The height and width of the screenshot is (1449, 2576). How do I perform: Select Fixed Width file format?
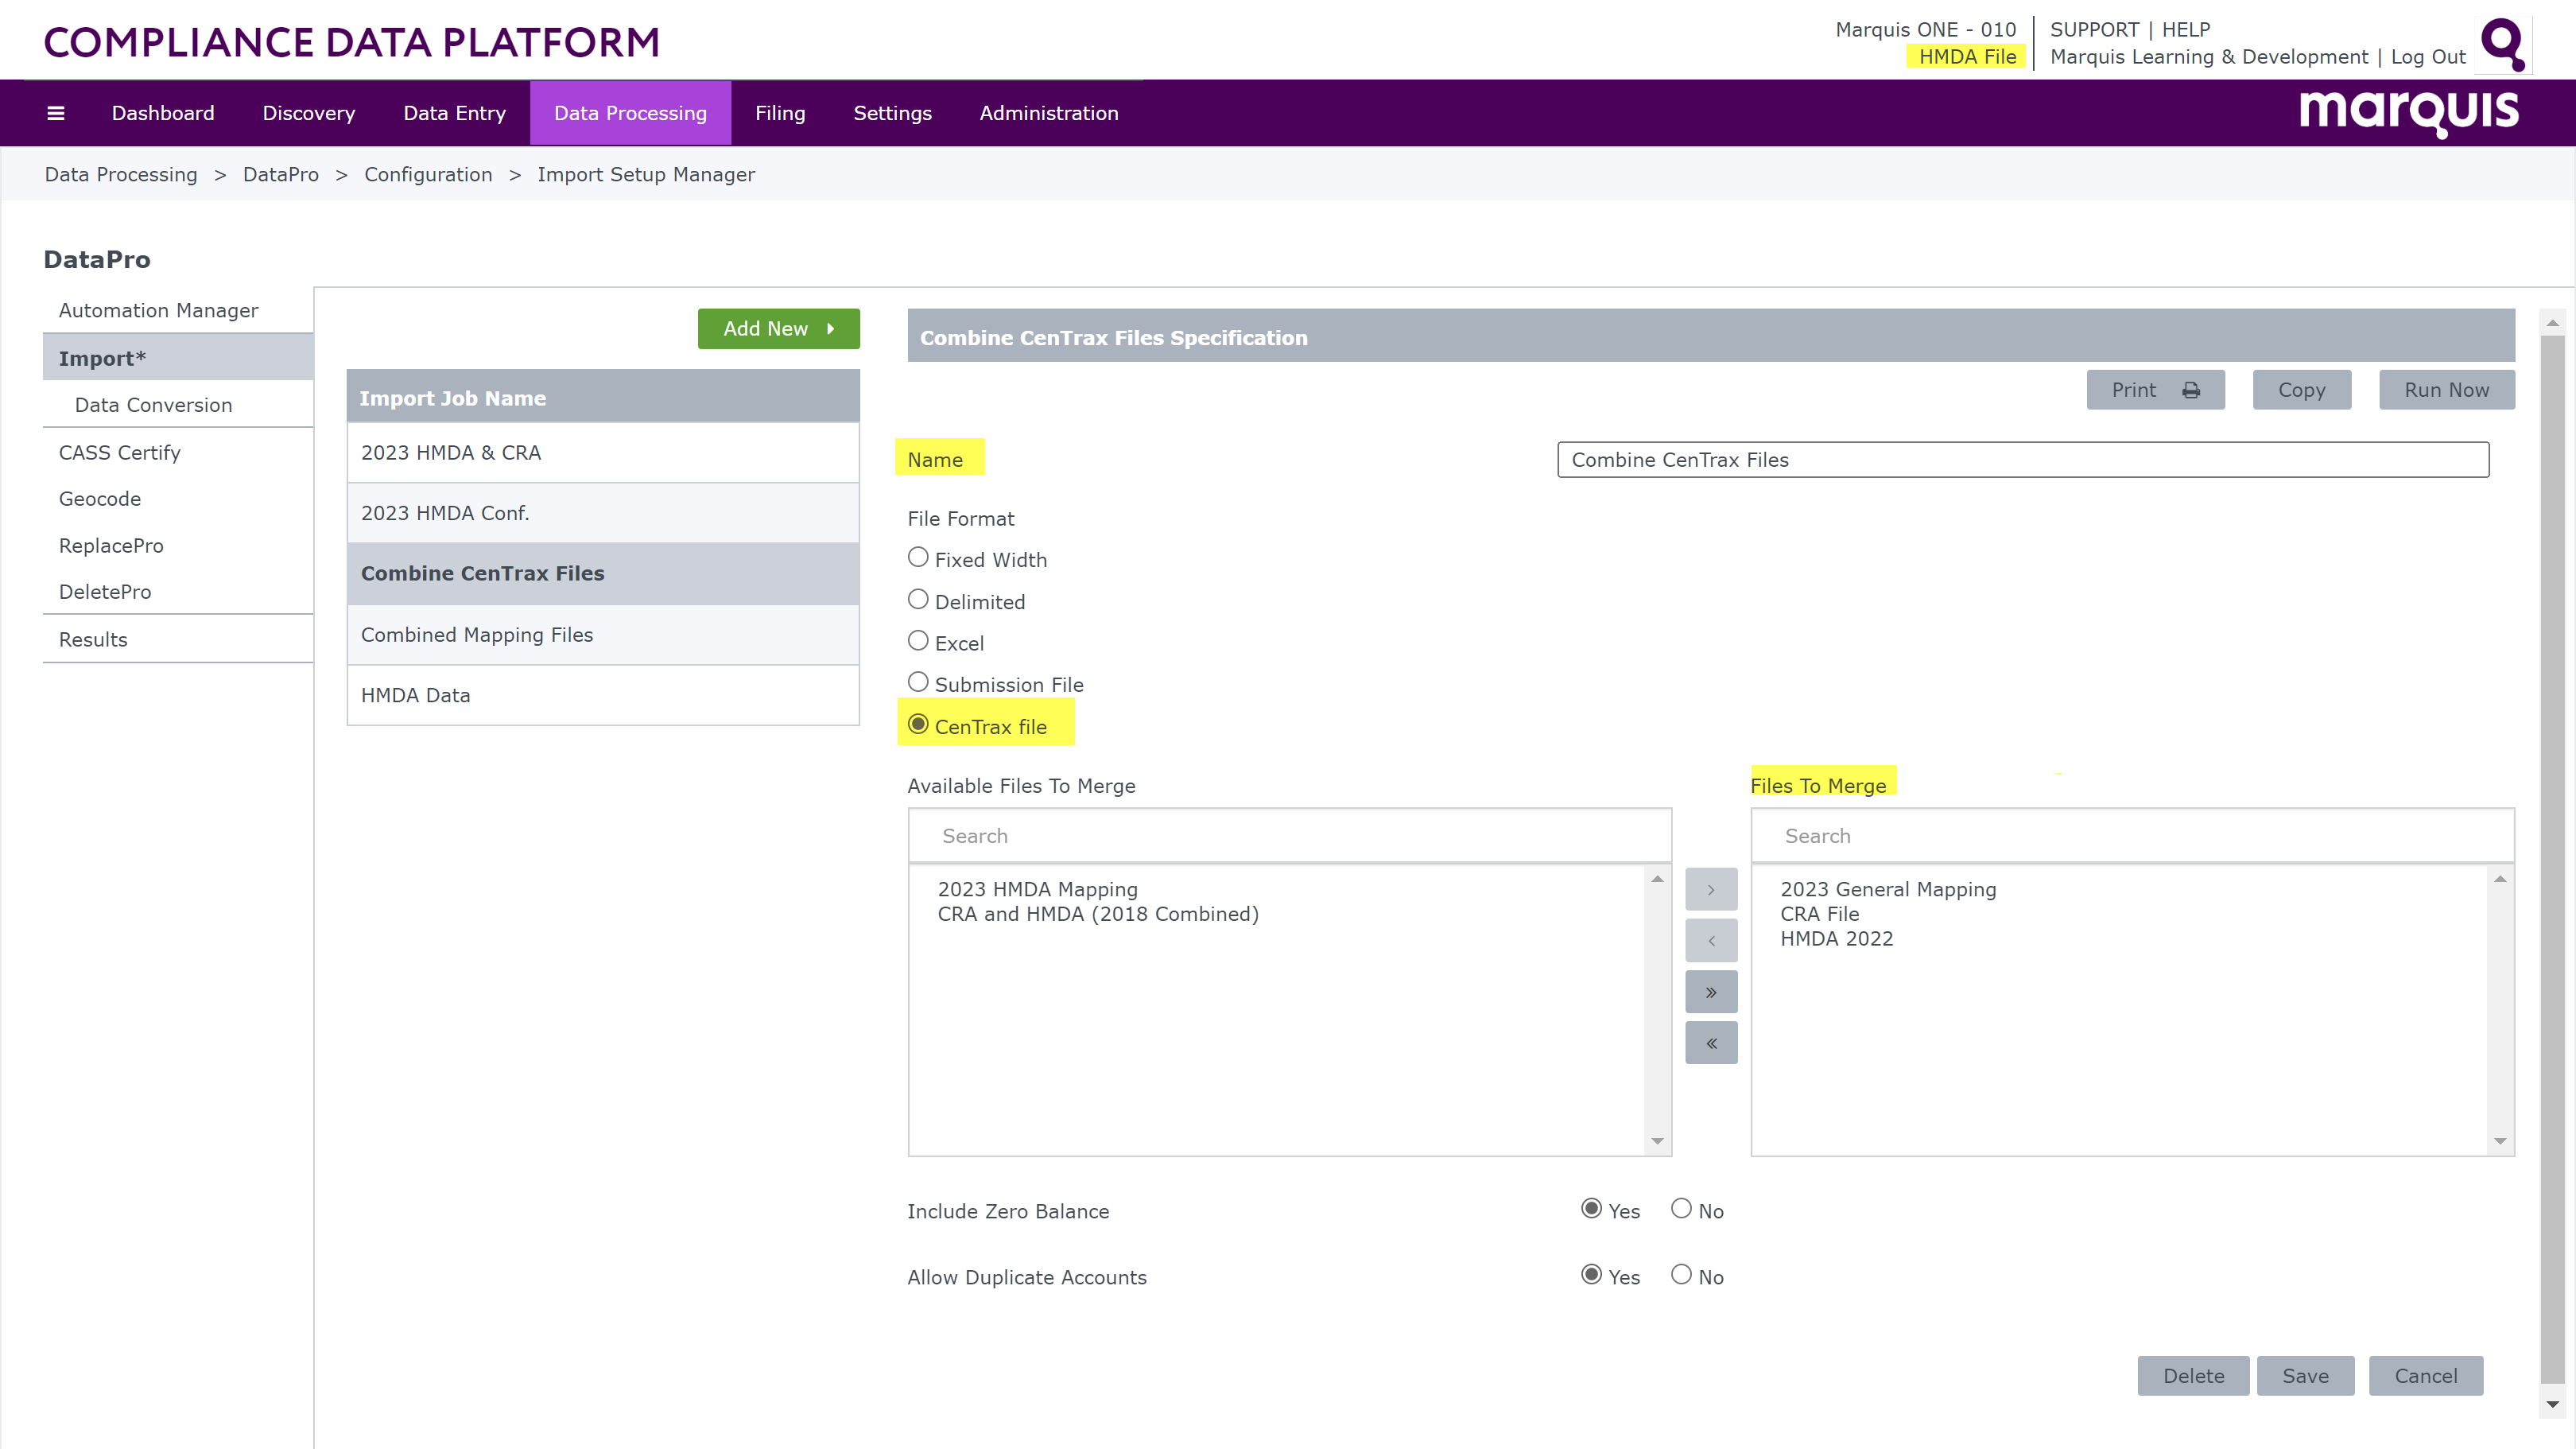918,557
